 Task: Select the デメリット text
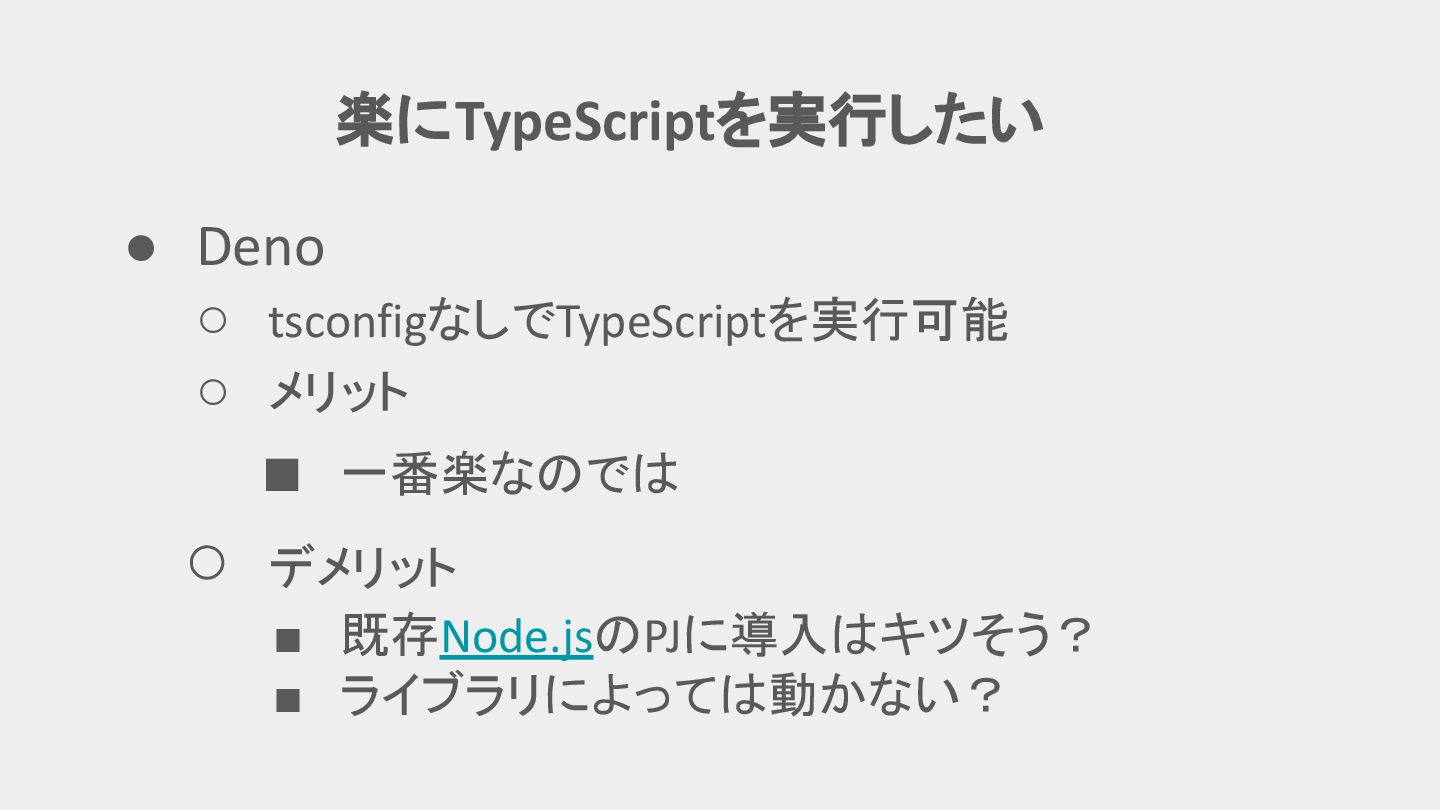coord(362,568)
